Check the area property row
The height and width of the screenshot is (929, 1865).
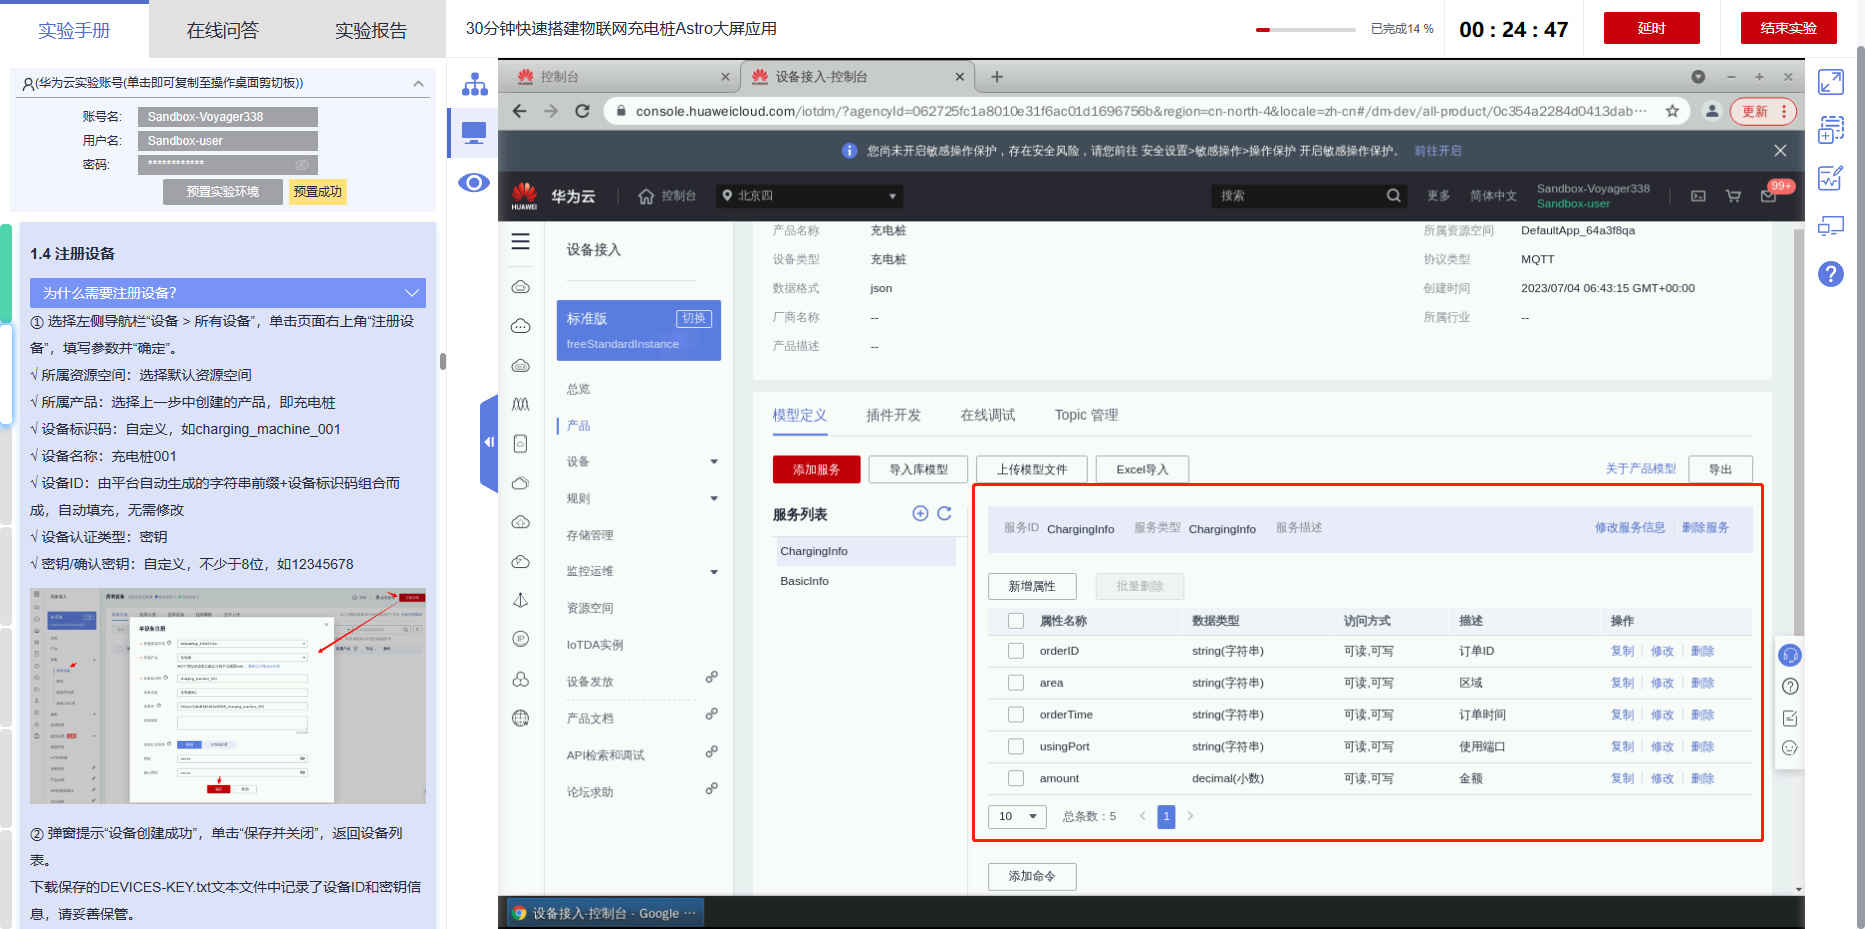(1016, 683)
